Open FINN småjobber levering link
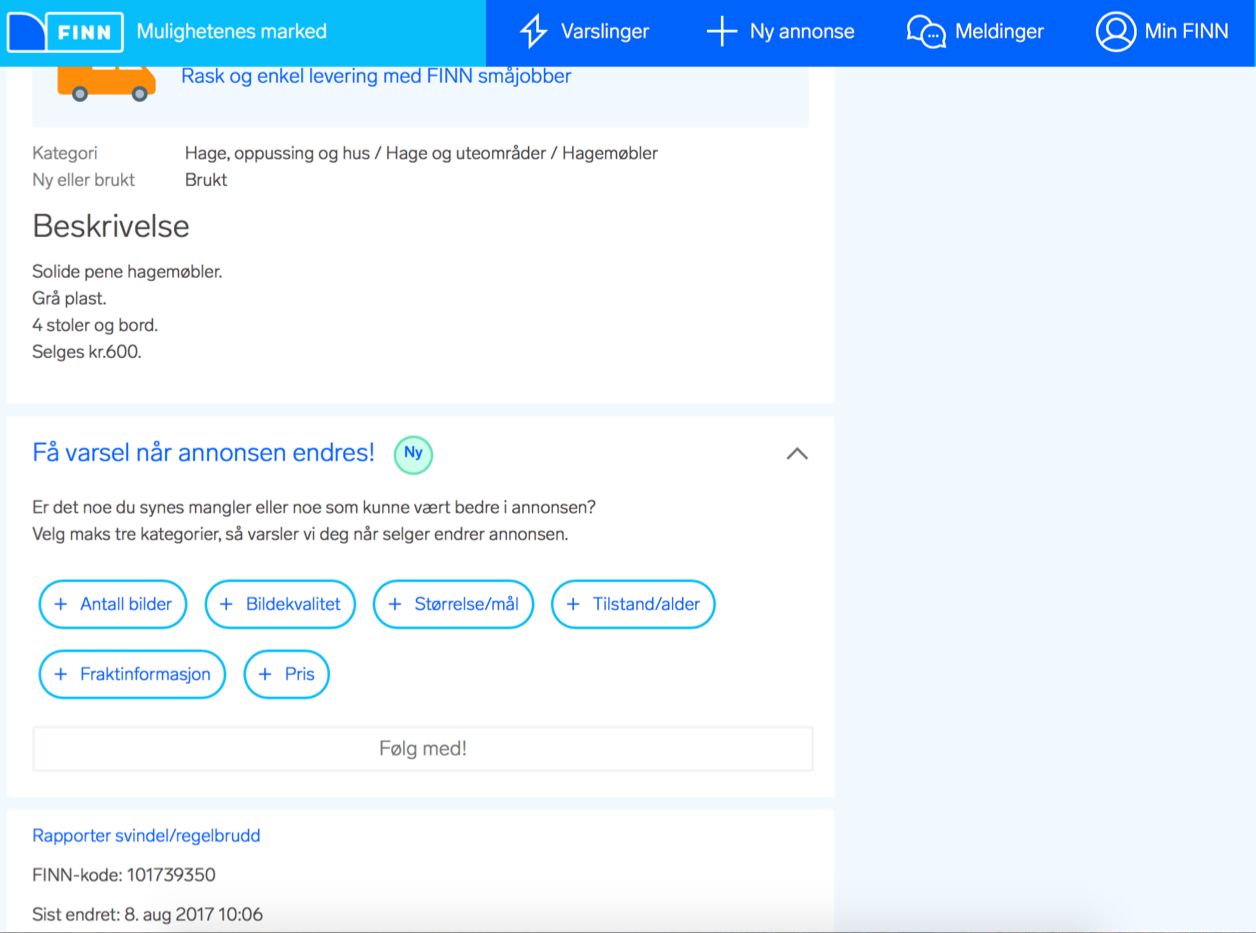 click(376, 76)
